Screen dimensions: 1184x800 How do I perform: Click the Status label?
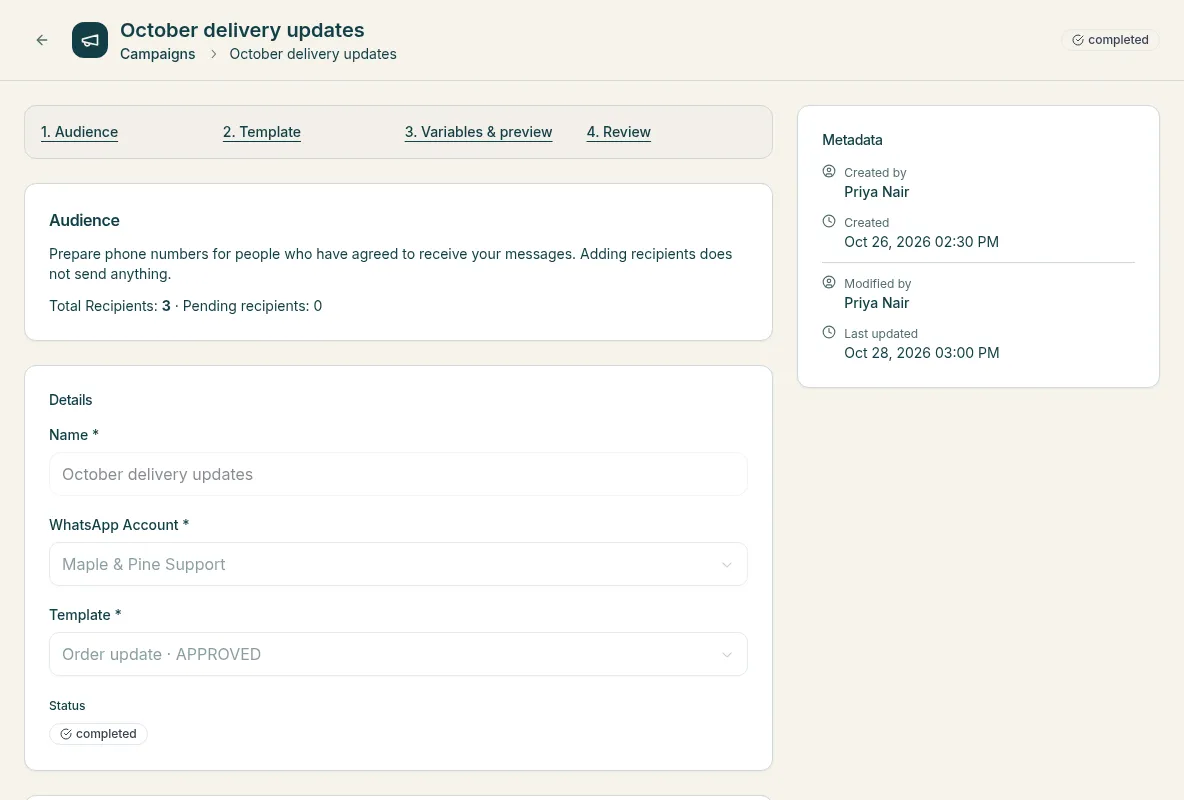(67, 706)
